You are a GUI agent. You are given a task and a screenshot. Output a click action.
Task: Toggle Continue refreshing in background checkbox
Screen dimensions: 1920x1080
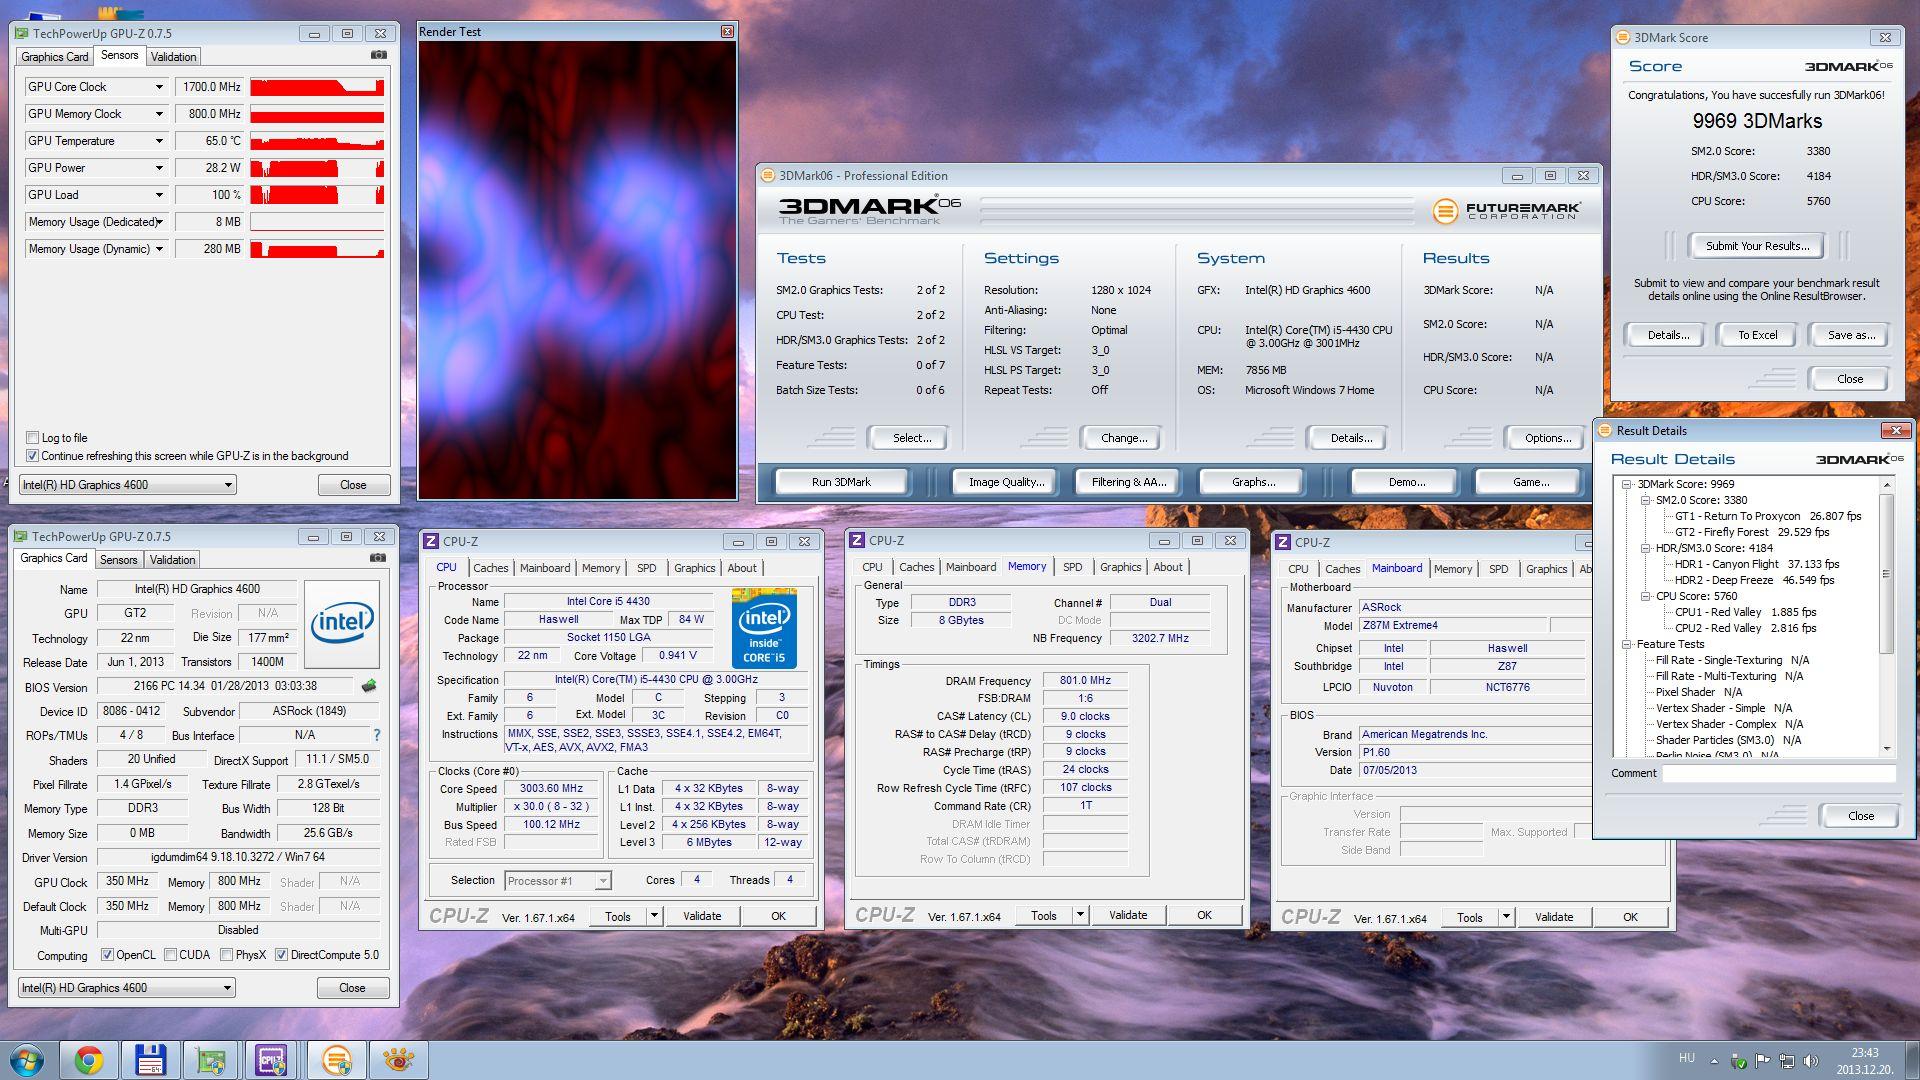(x=32, y=455)
